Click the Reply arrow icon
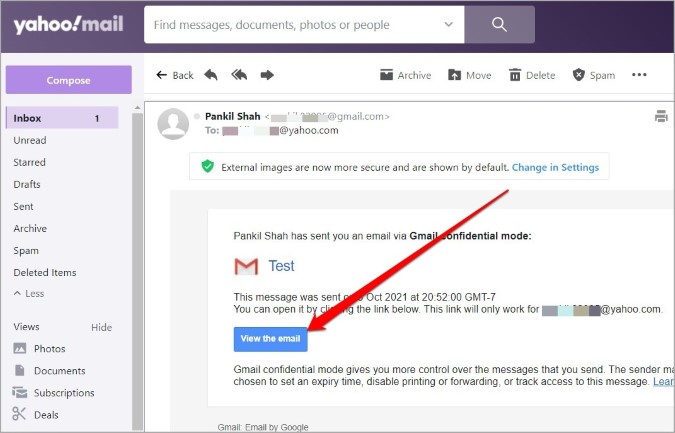Viewport: 675px width, 433px height. click(211, 75)
